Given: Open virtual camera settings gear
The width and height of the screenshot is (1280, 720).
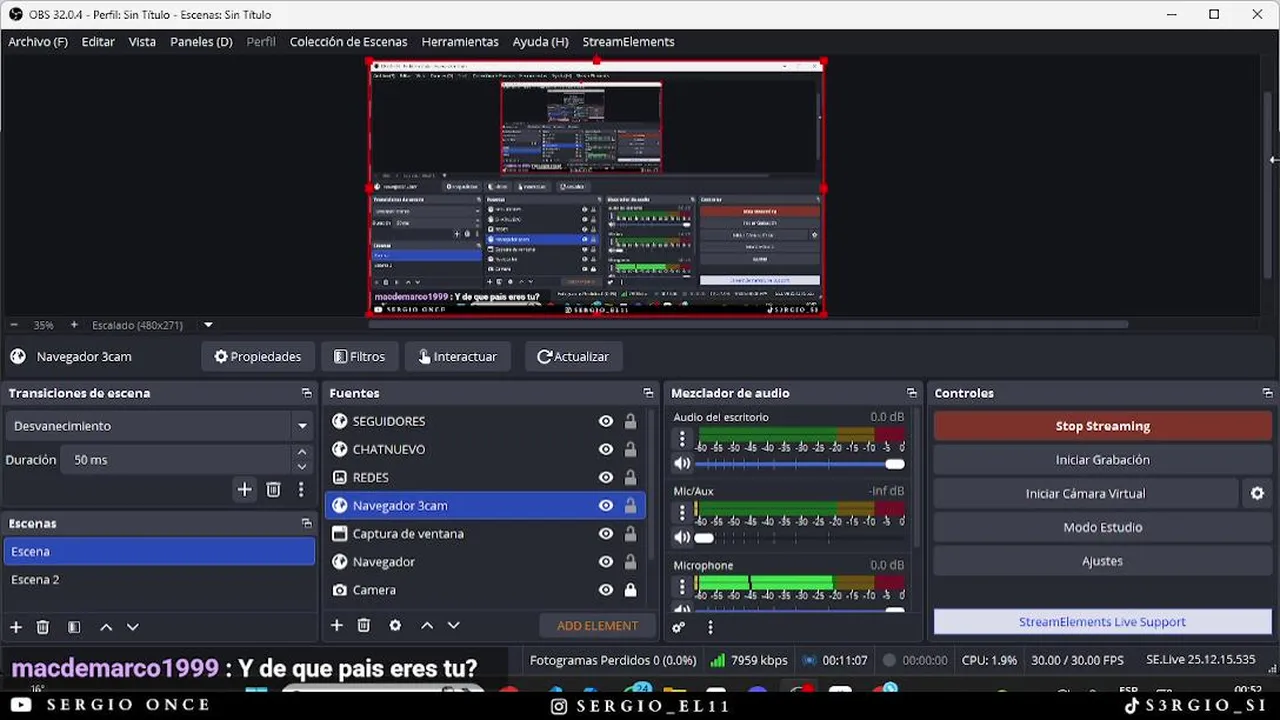Looking at the screenshot, I should [x=1257, y=494].
